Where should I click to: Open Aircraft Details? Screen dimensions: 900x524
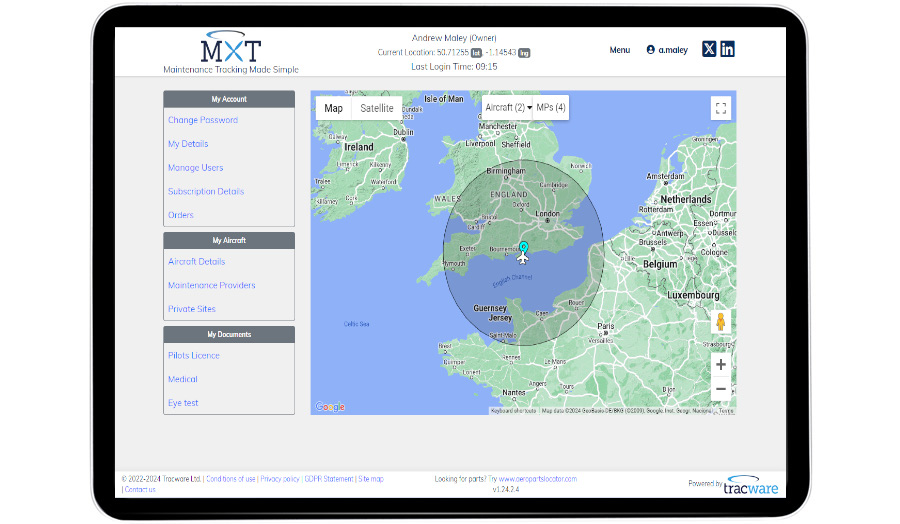pos(196,261)
